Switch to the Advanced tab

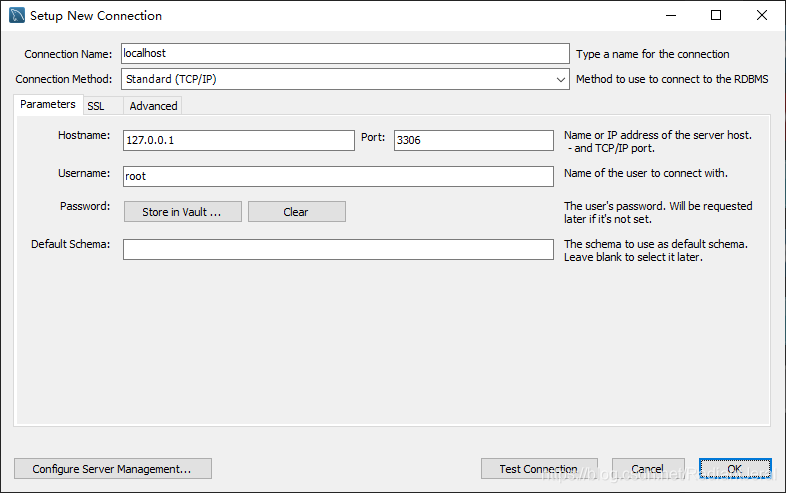153,106
